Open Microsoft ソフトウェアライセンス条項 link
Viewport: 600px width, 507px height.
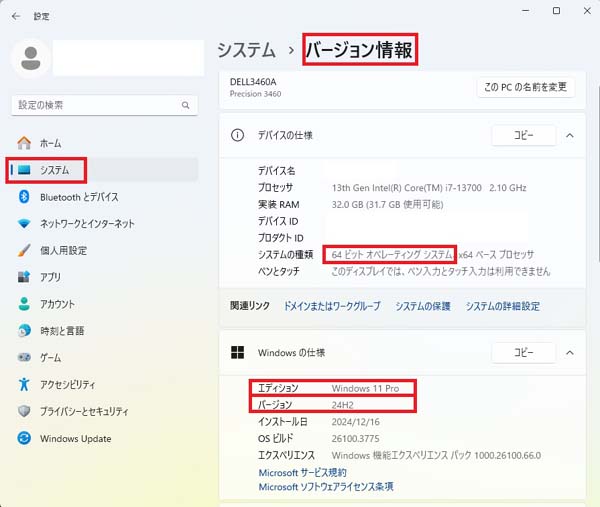[326, 487]
